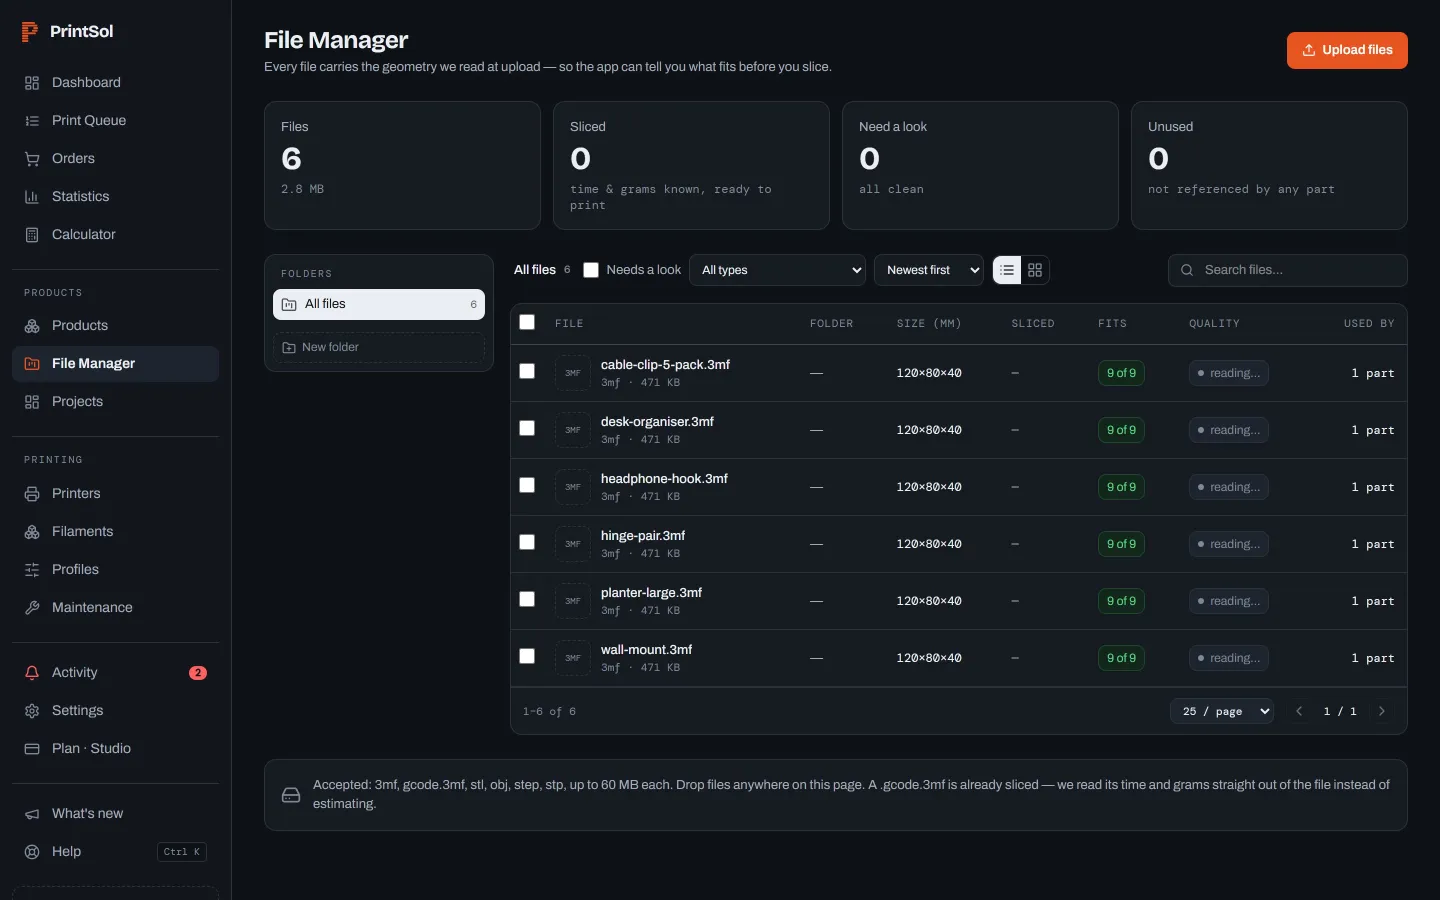Open the All types filter dropdown
1440x900 pixels.
pyautogui.click(x=778, y=270)
